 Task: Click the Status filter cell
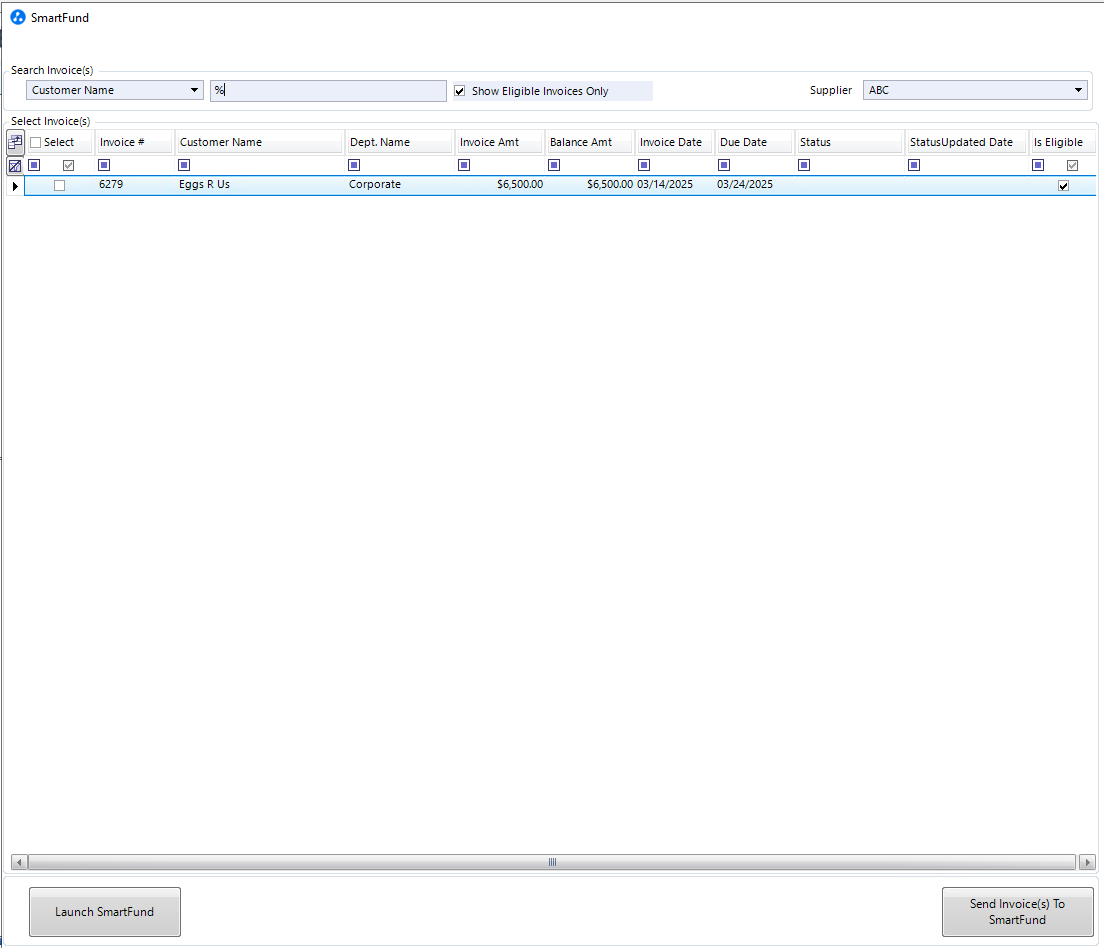(x=850, y=166)
